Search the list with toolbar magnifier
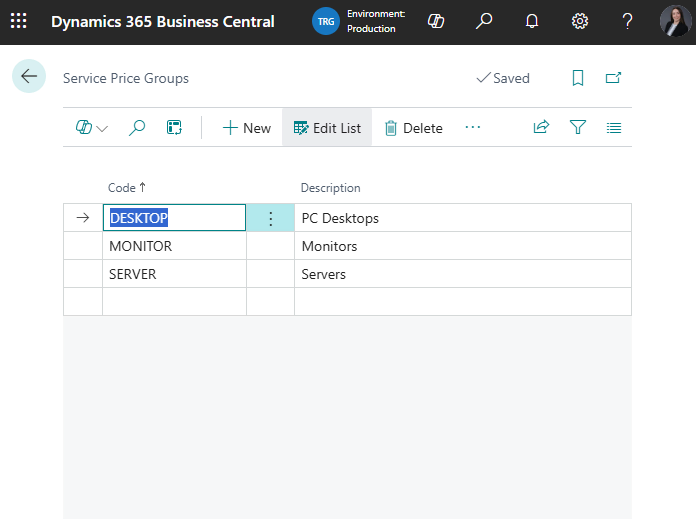 pyautogui.click(x=138, y=128)
